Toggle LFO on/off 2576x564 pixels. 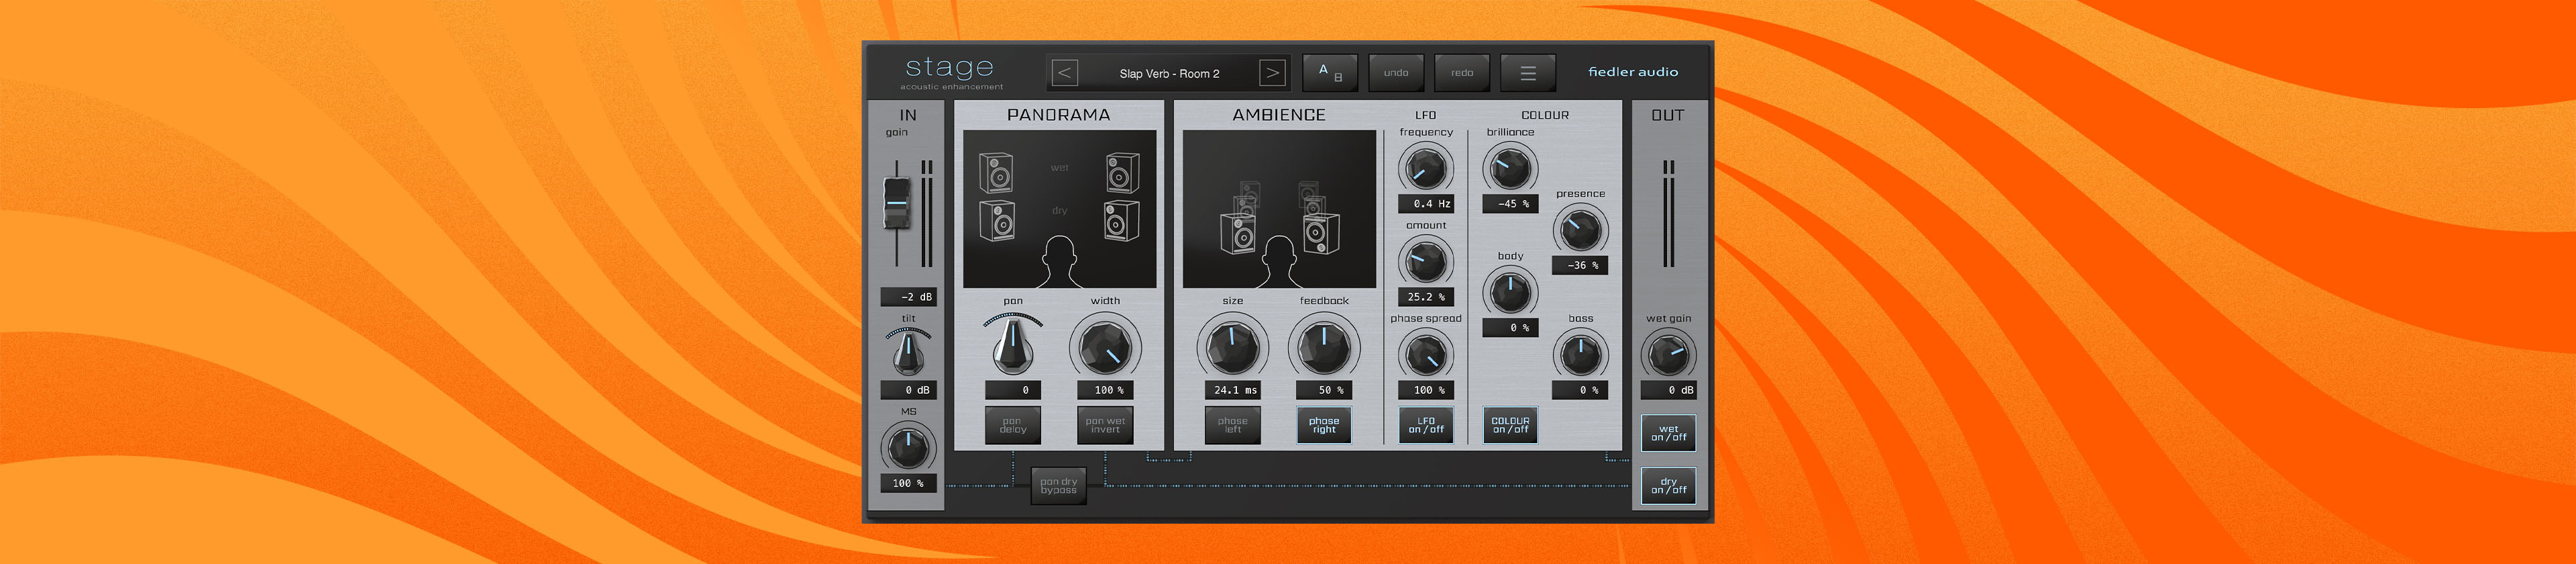(1426, 425)
